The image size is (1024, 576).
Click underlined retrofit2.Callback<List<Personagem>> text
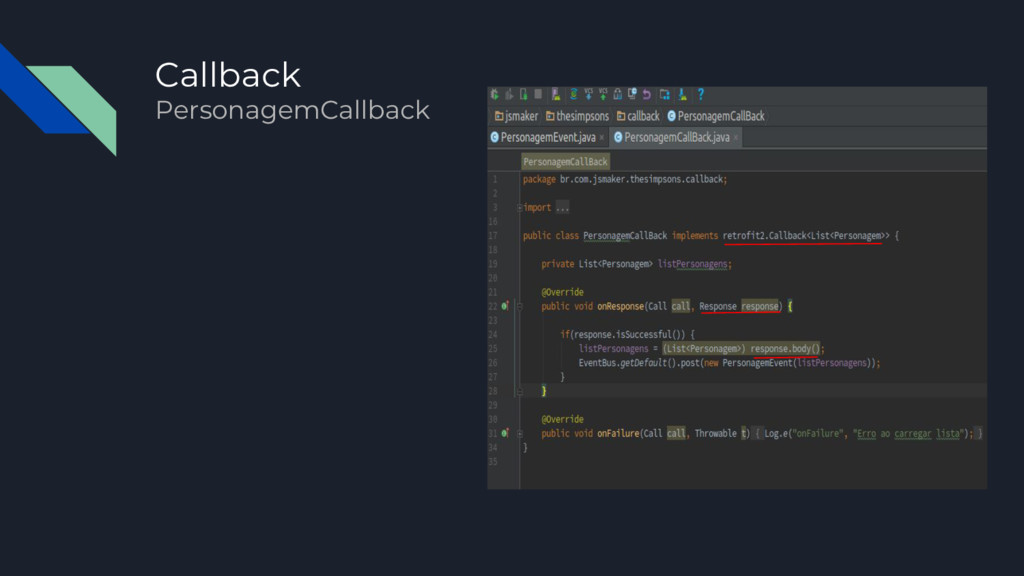[806, 236]
